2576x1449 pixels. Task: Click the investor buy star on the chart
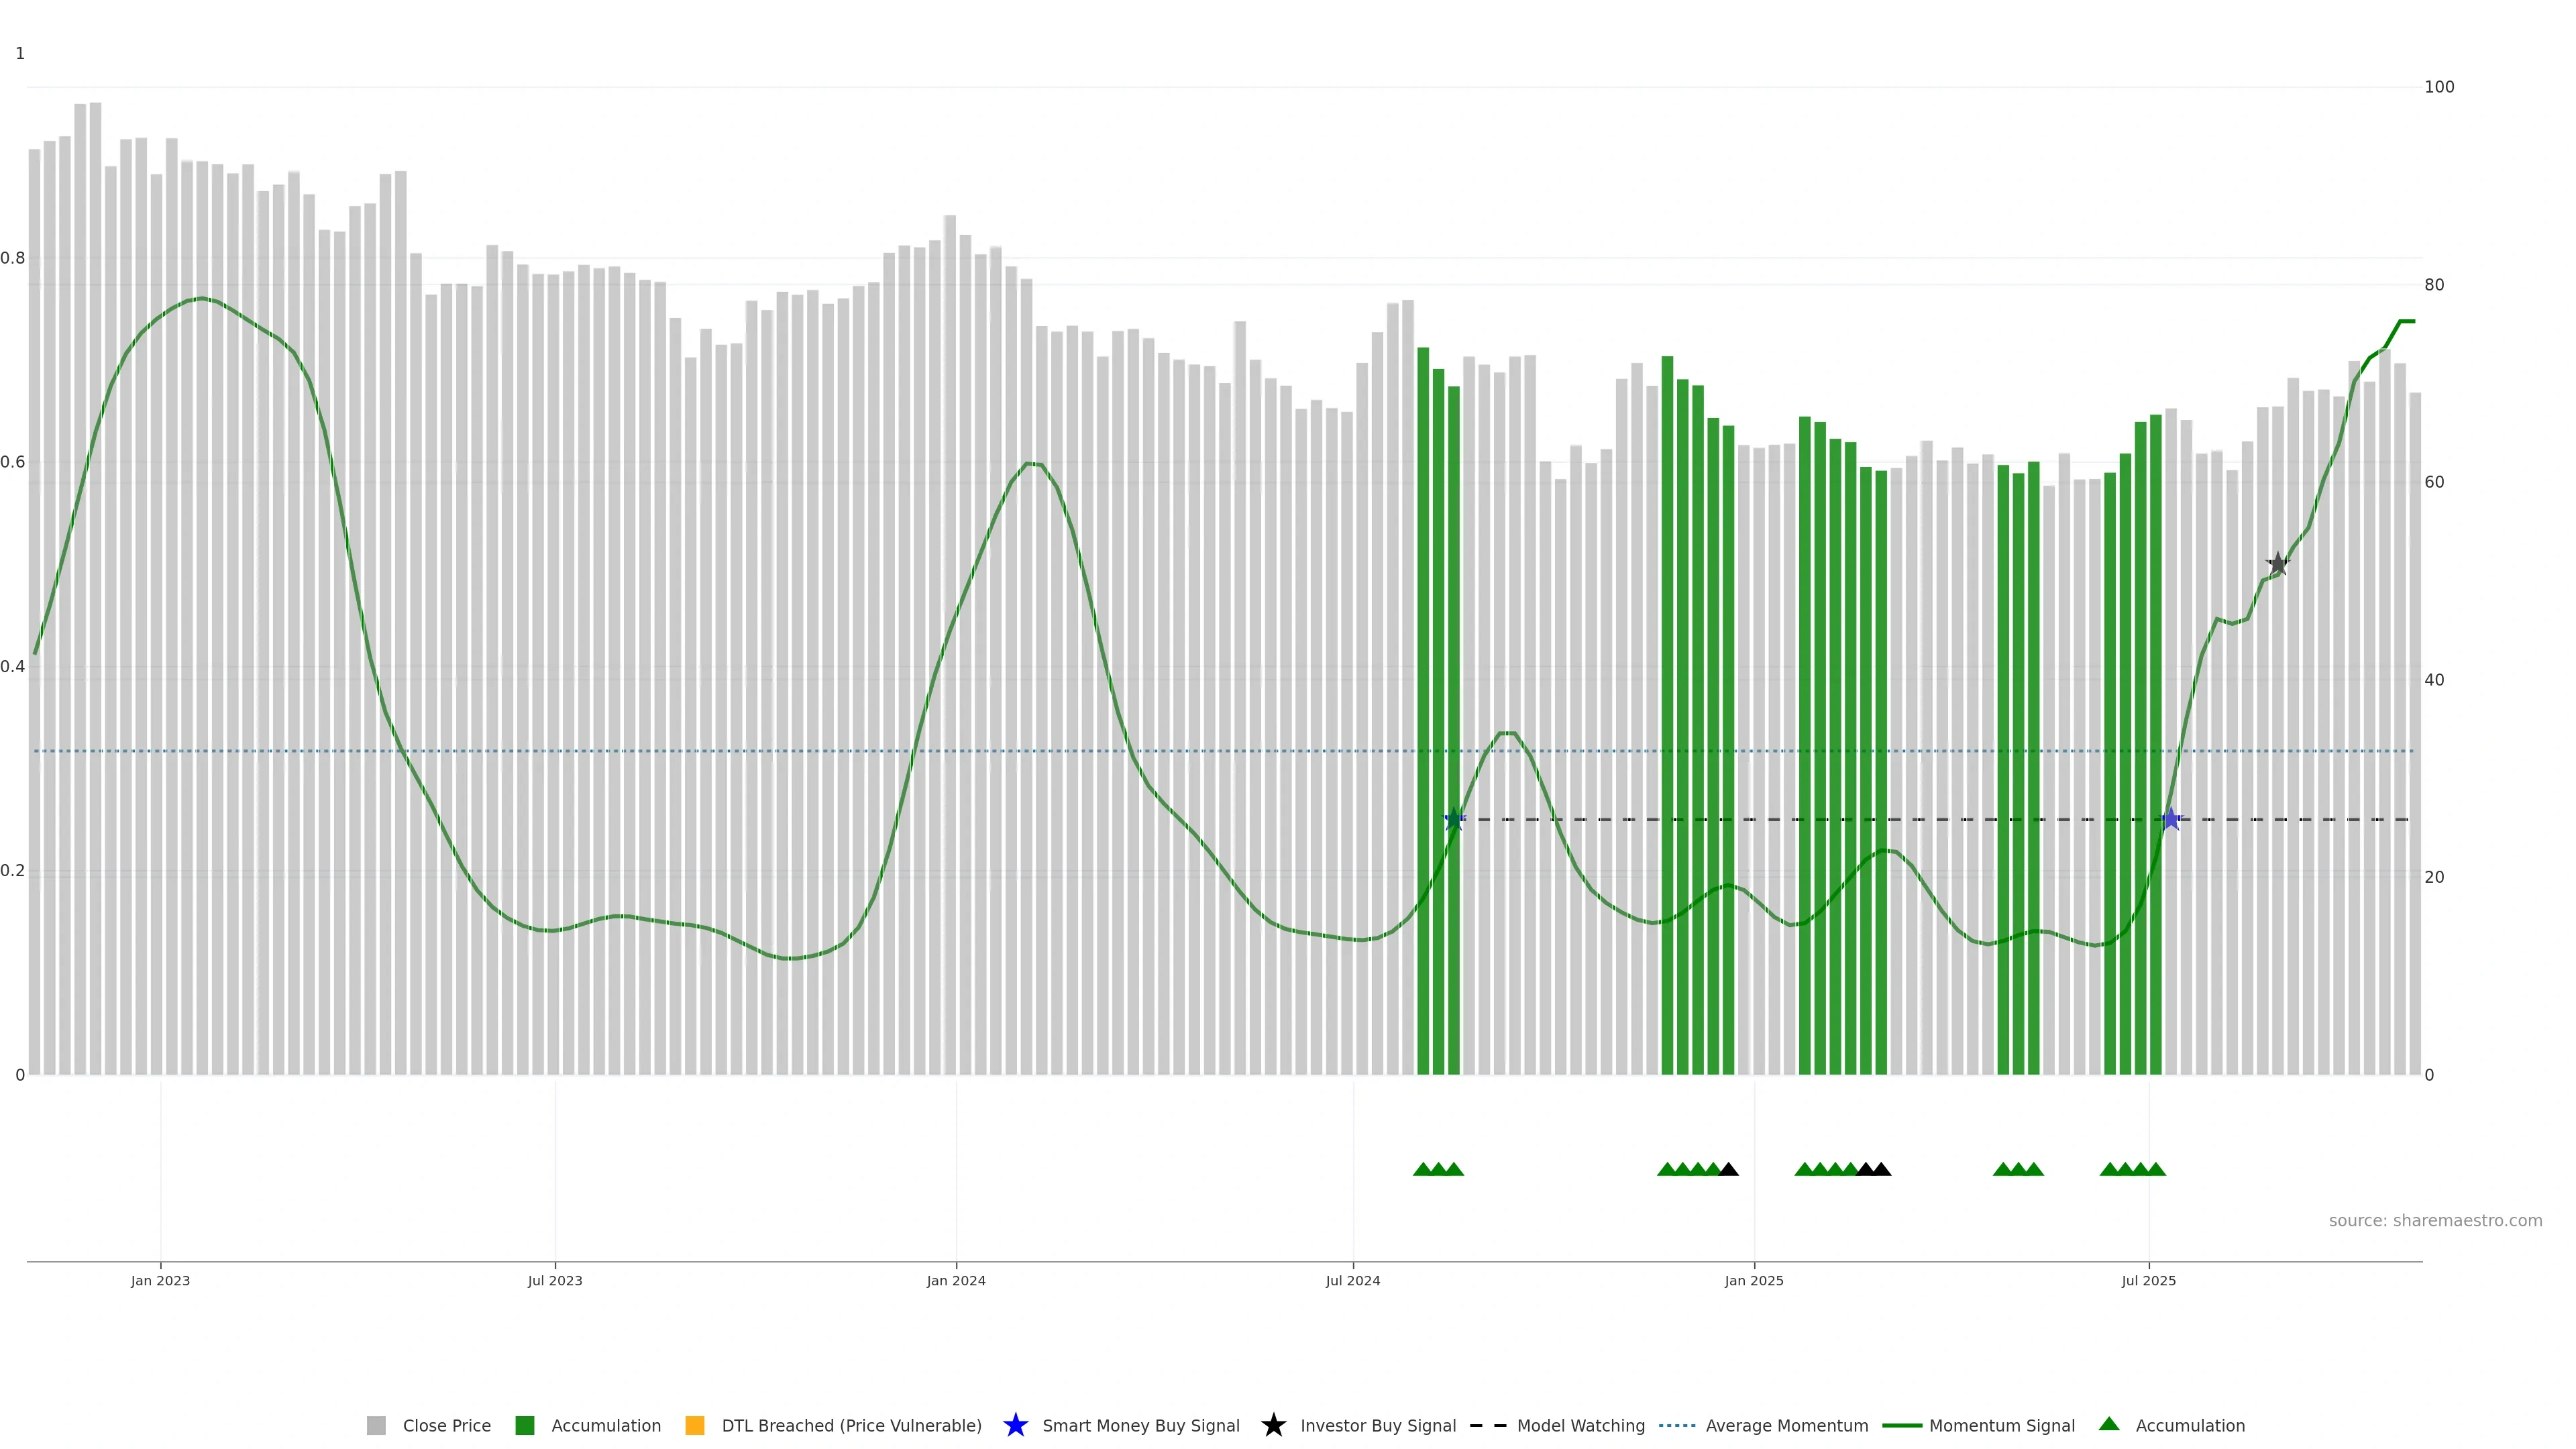[x=2277, y=564]
